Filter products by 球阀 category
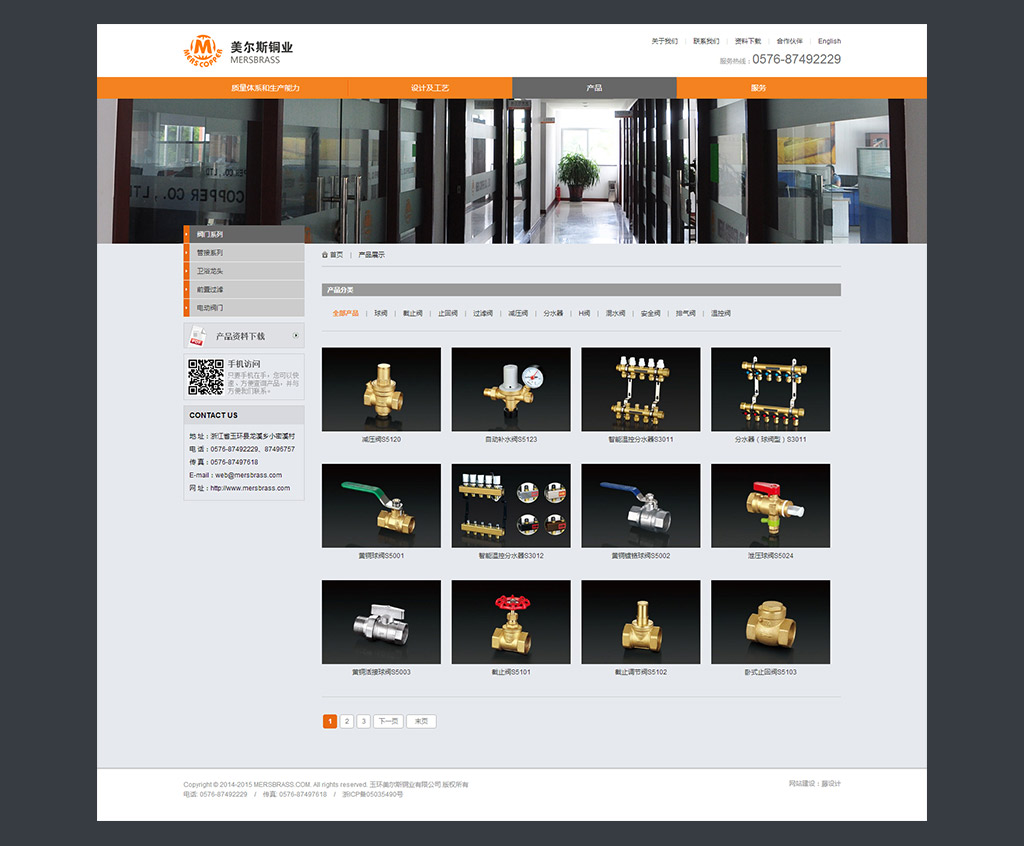 (381, 313)
